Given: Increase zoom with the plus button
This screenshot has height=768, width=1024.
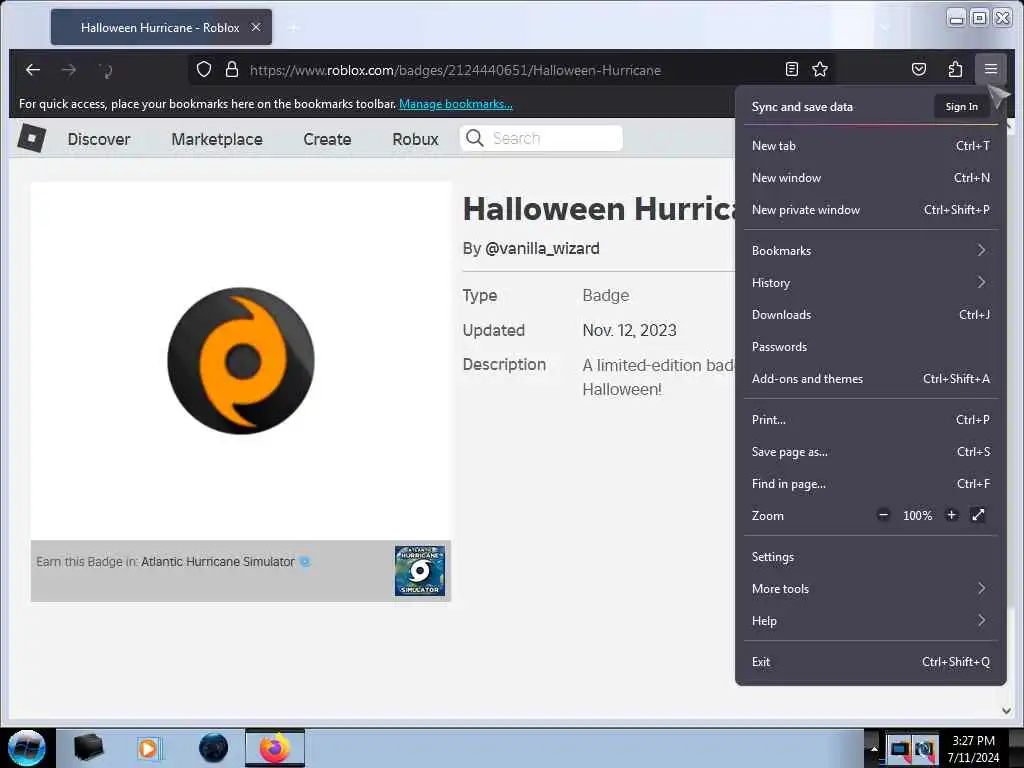Looking at the screenshot, I should point(952,515).
